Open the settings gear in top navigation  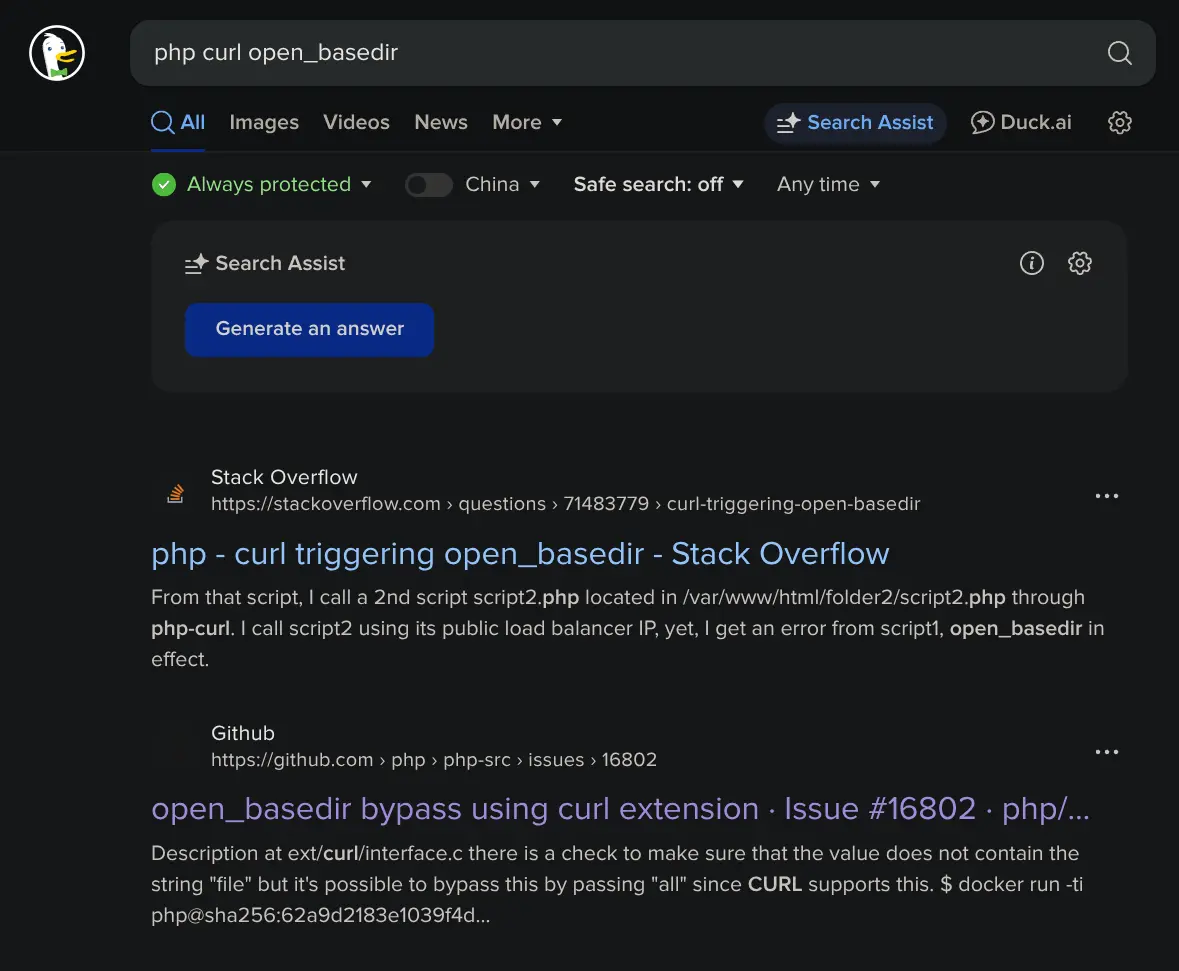pyautogui.click(x=1119, y=123)
